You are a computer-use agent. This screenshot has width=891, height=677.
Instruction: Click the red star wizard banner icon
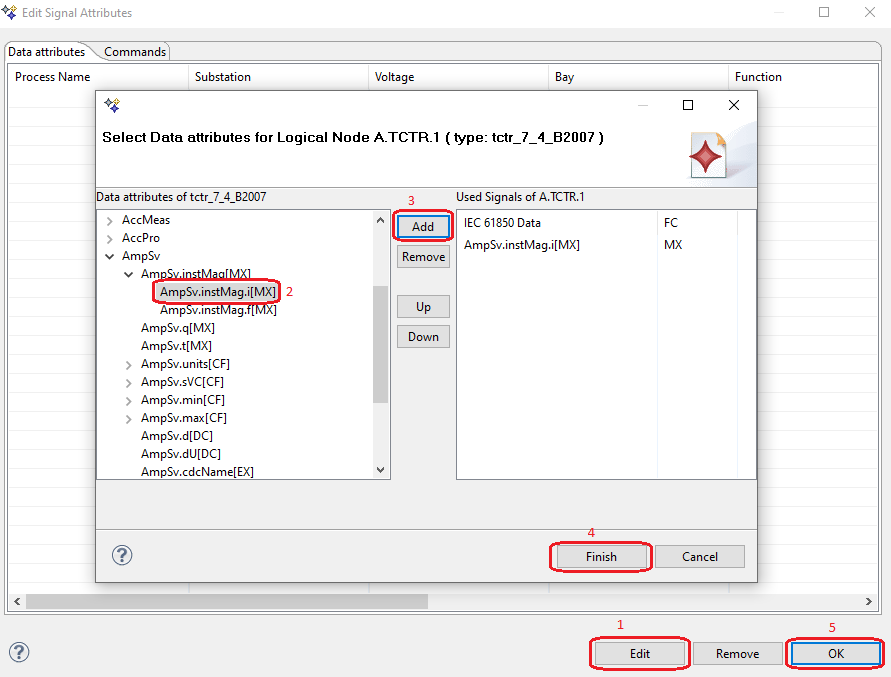click(x=708, y=155)
